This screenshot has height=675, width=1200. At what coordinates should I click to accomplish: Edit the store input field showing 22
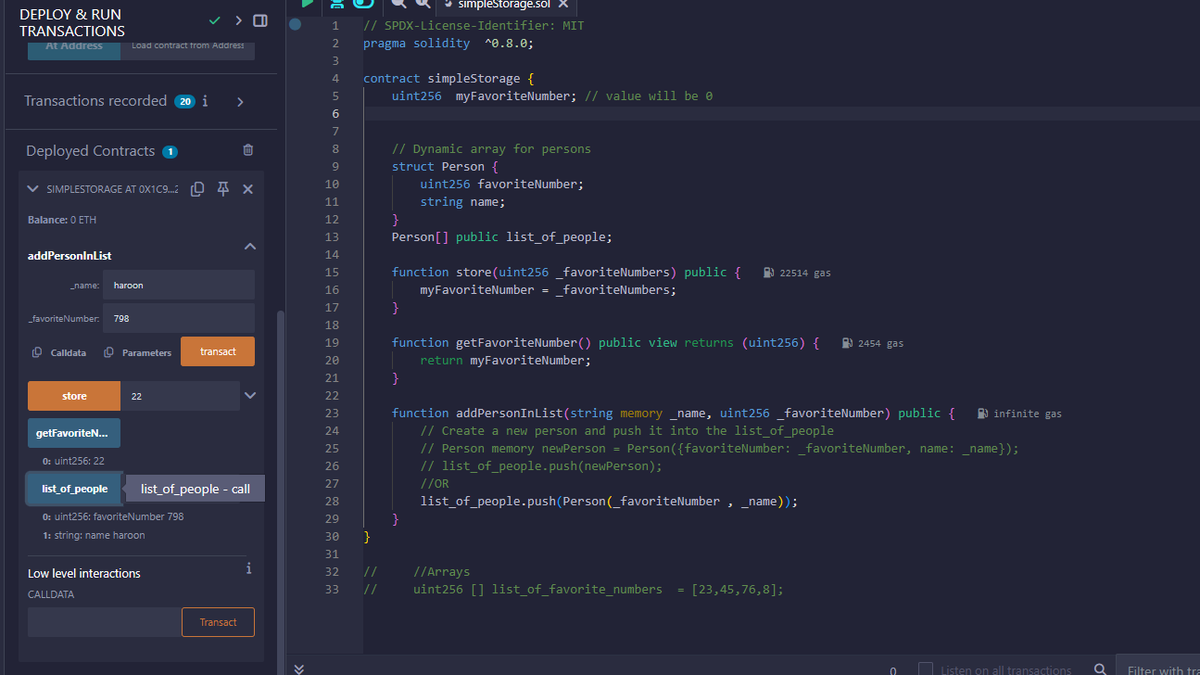(x=180, y=396)
